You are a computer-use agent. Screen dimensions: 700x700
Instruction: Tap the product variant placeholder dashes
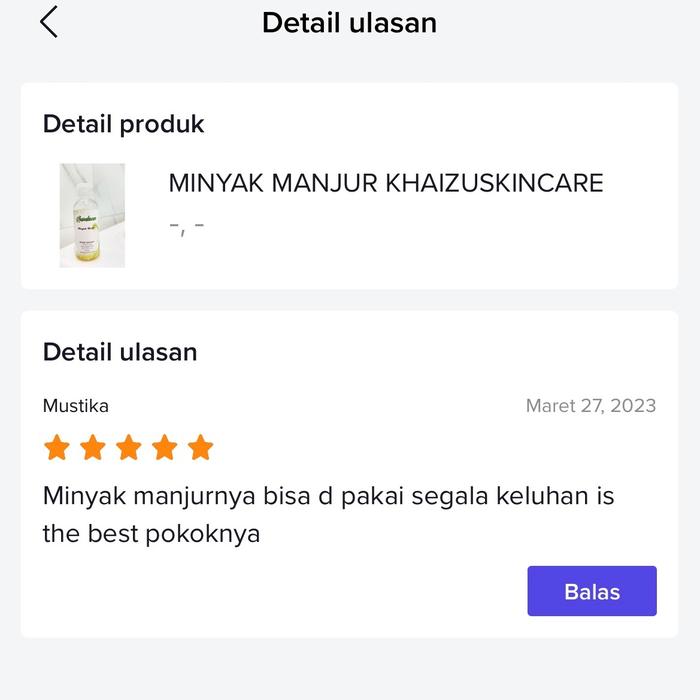(187, 228)
